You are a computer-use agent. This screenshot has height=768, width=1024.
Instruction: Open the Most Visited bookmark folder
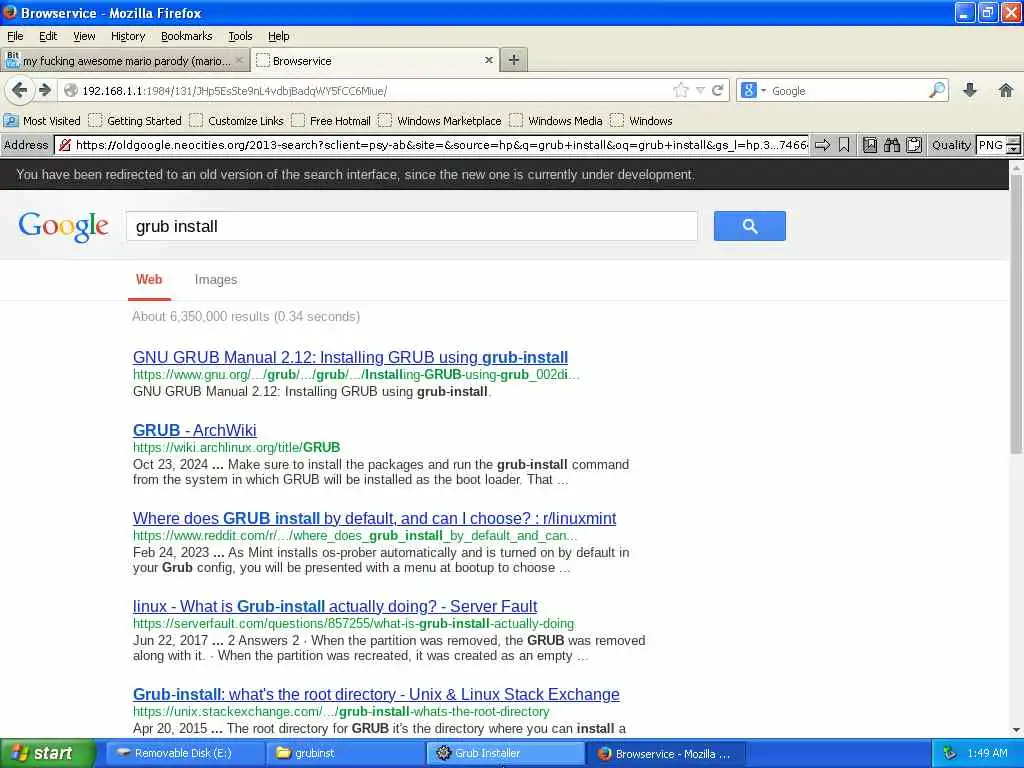pyautogui.click(x=42, y=121)
